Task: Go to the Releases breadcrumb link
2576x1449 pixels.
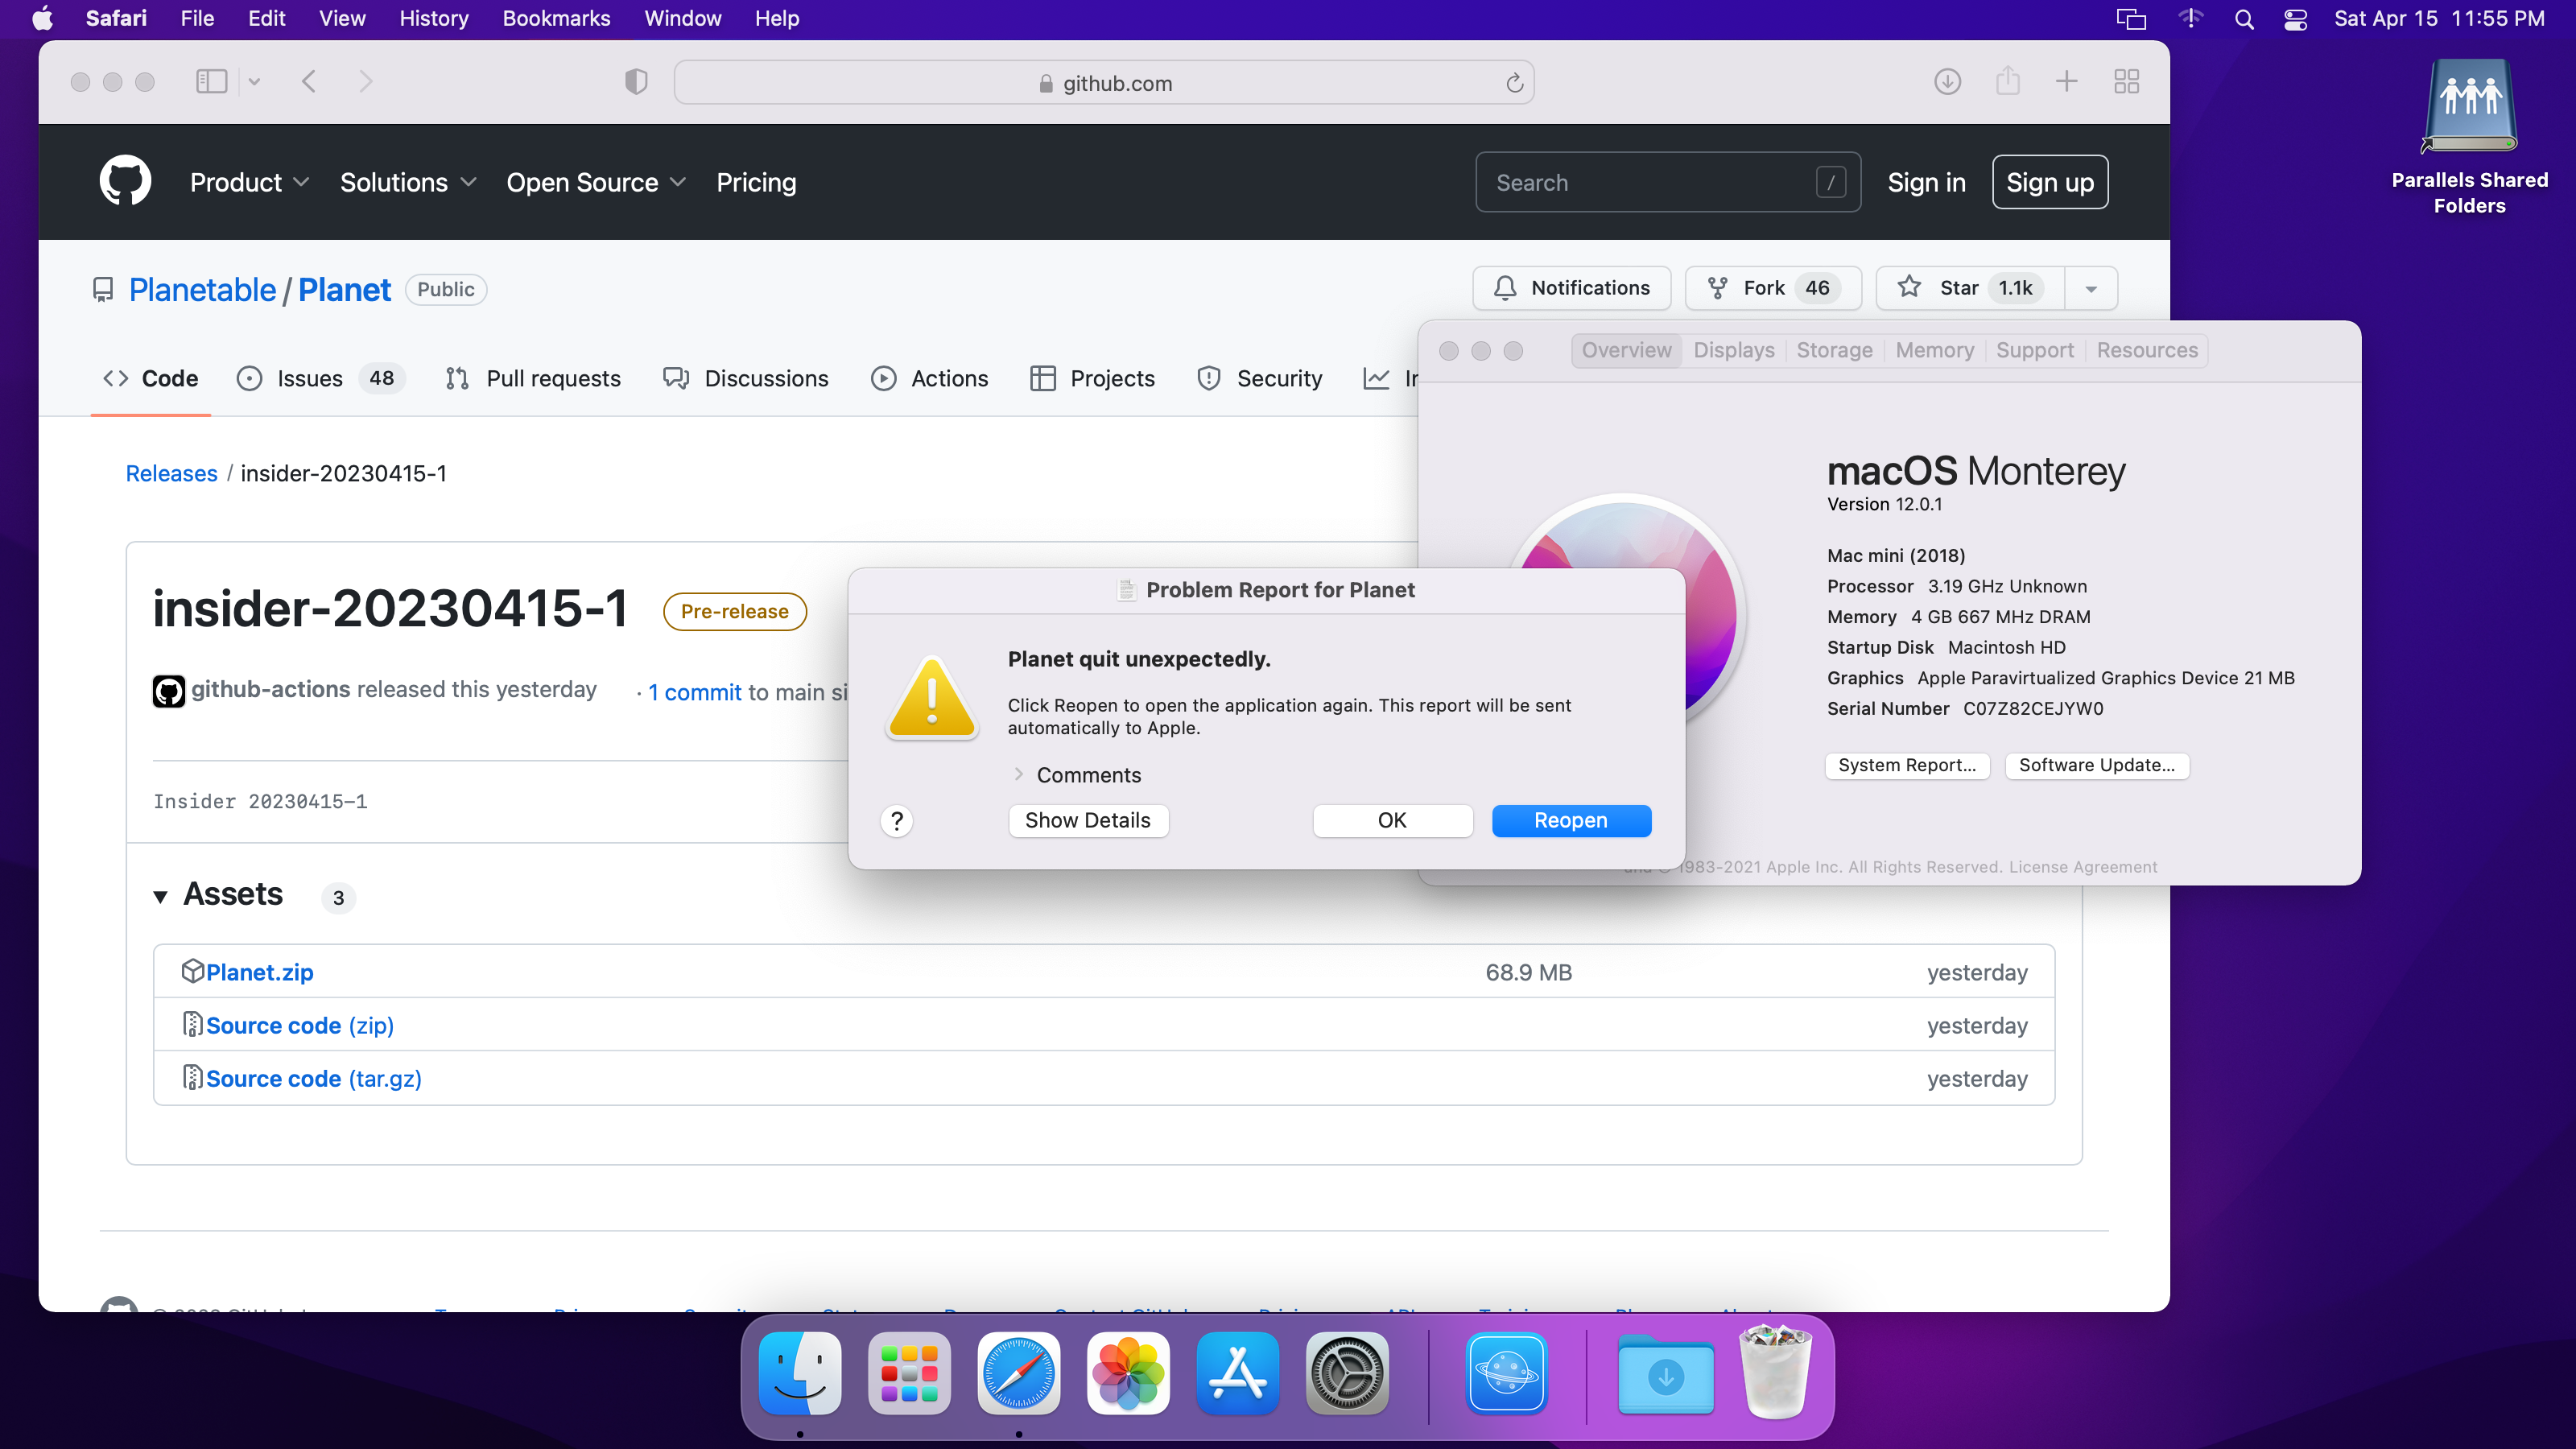Action: coord(171,473)
